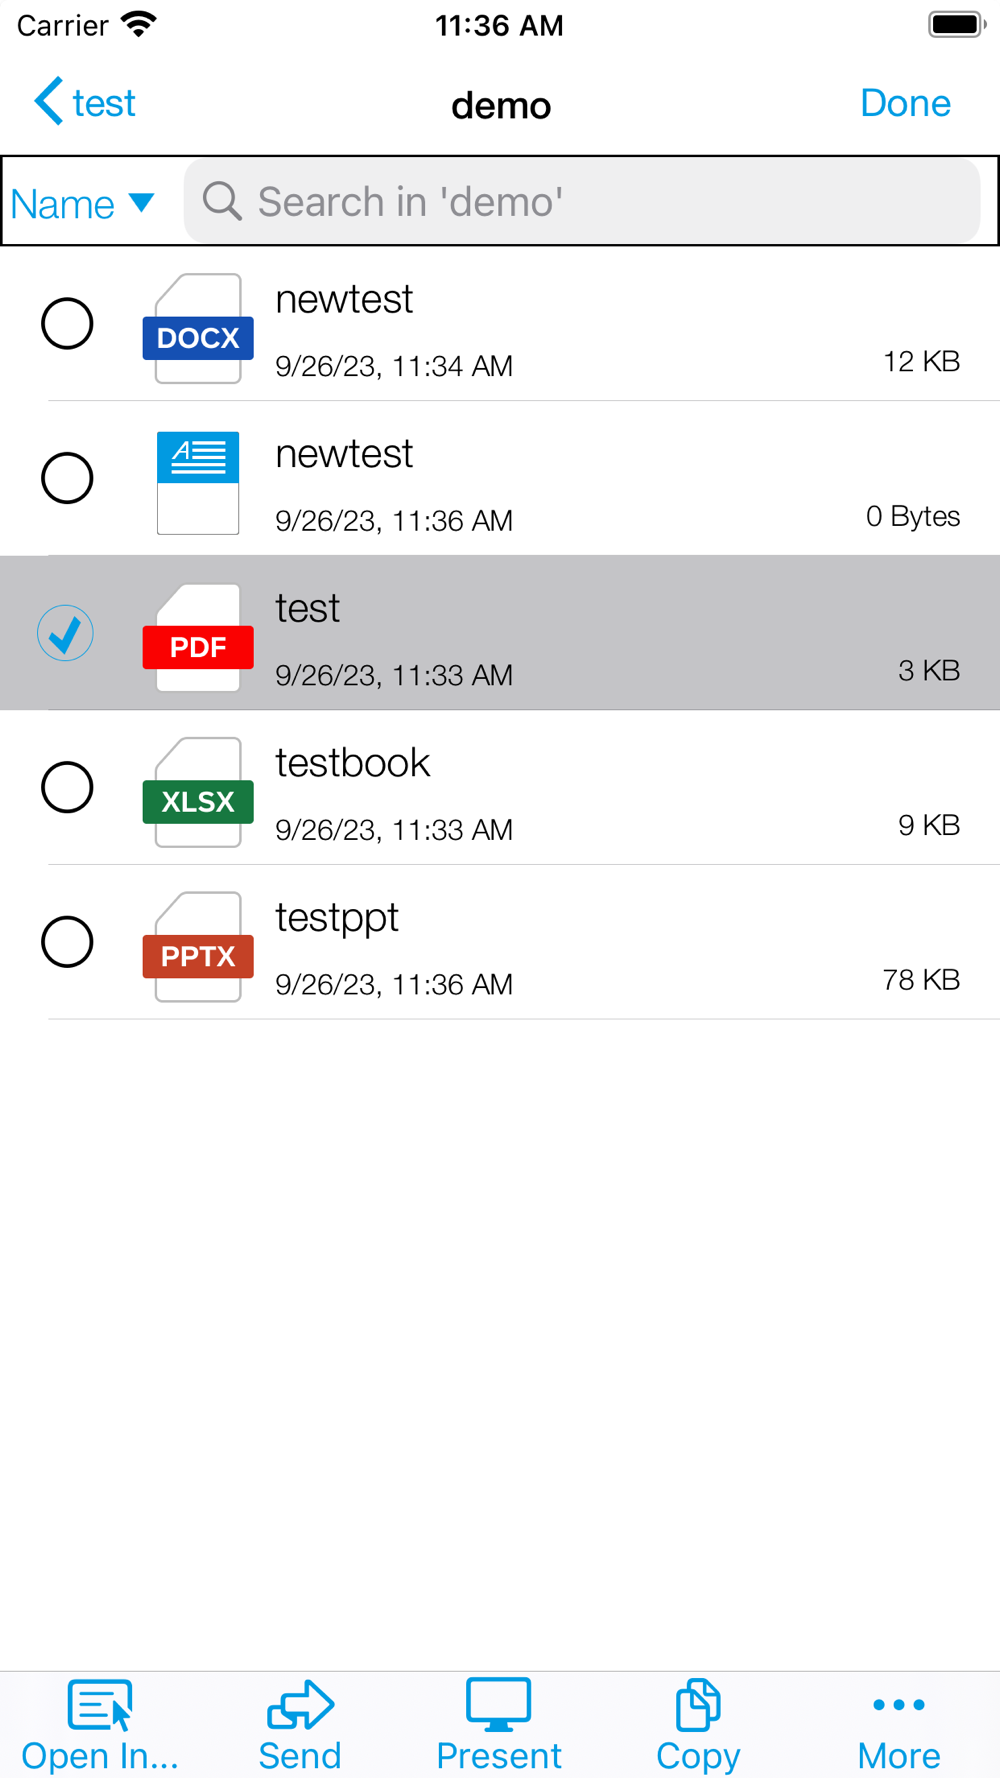Select the newtest DOCX radio circle
This screenshot has width=1000, height=1778.
click(x=67, y=324)
